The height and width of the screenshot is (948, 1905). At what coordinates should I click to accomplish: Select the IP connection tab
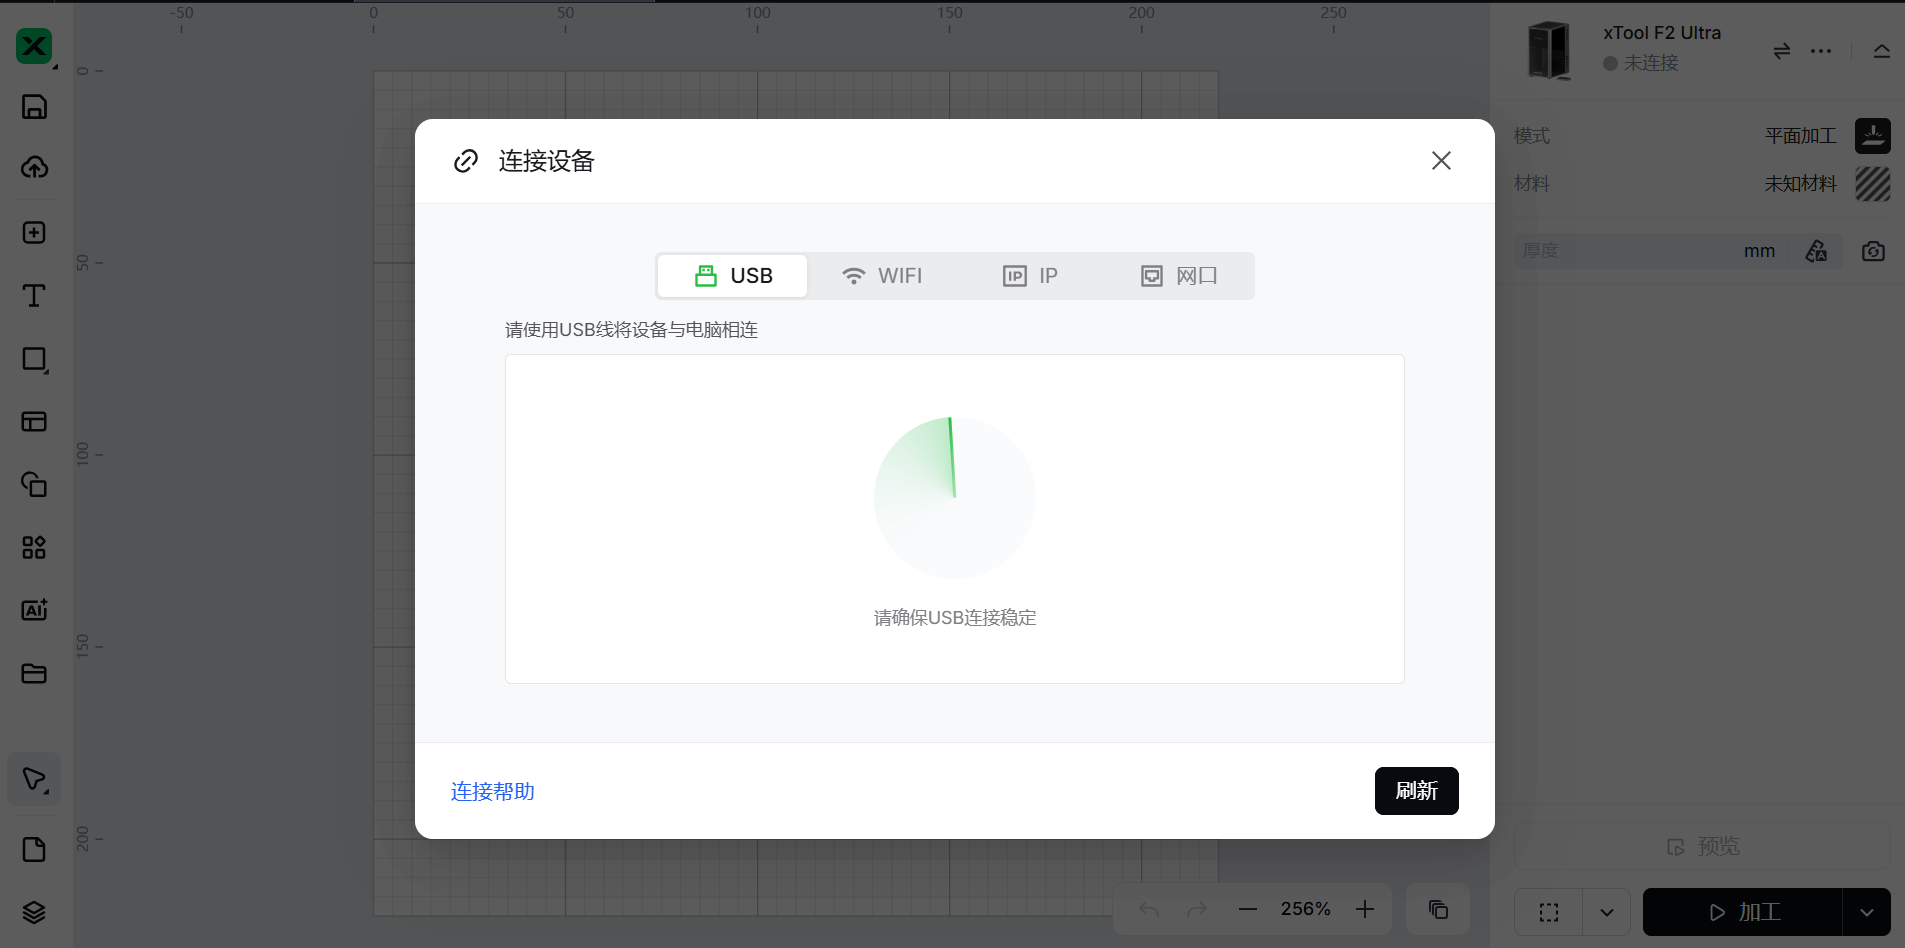pyautogui.click(x=1030, y=276)
